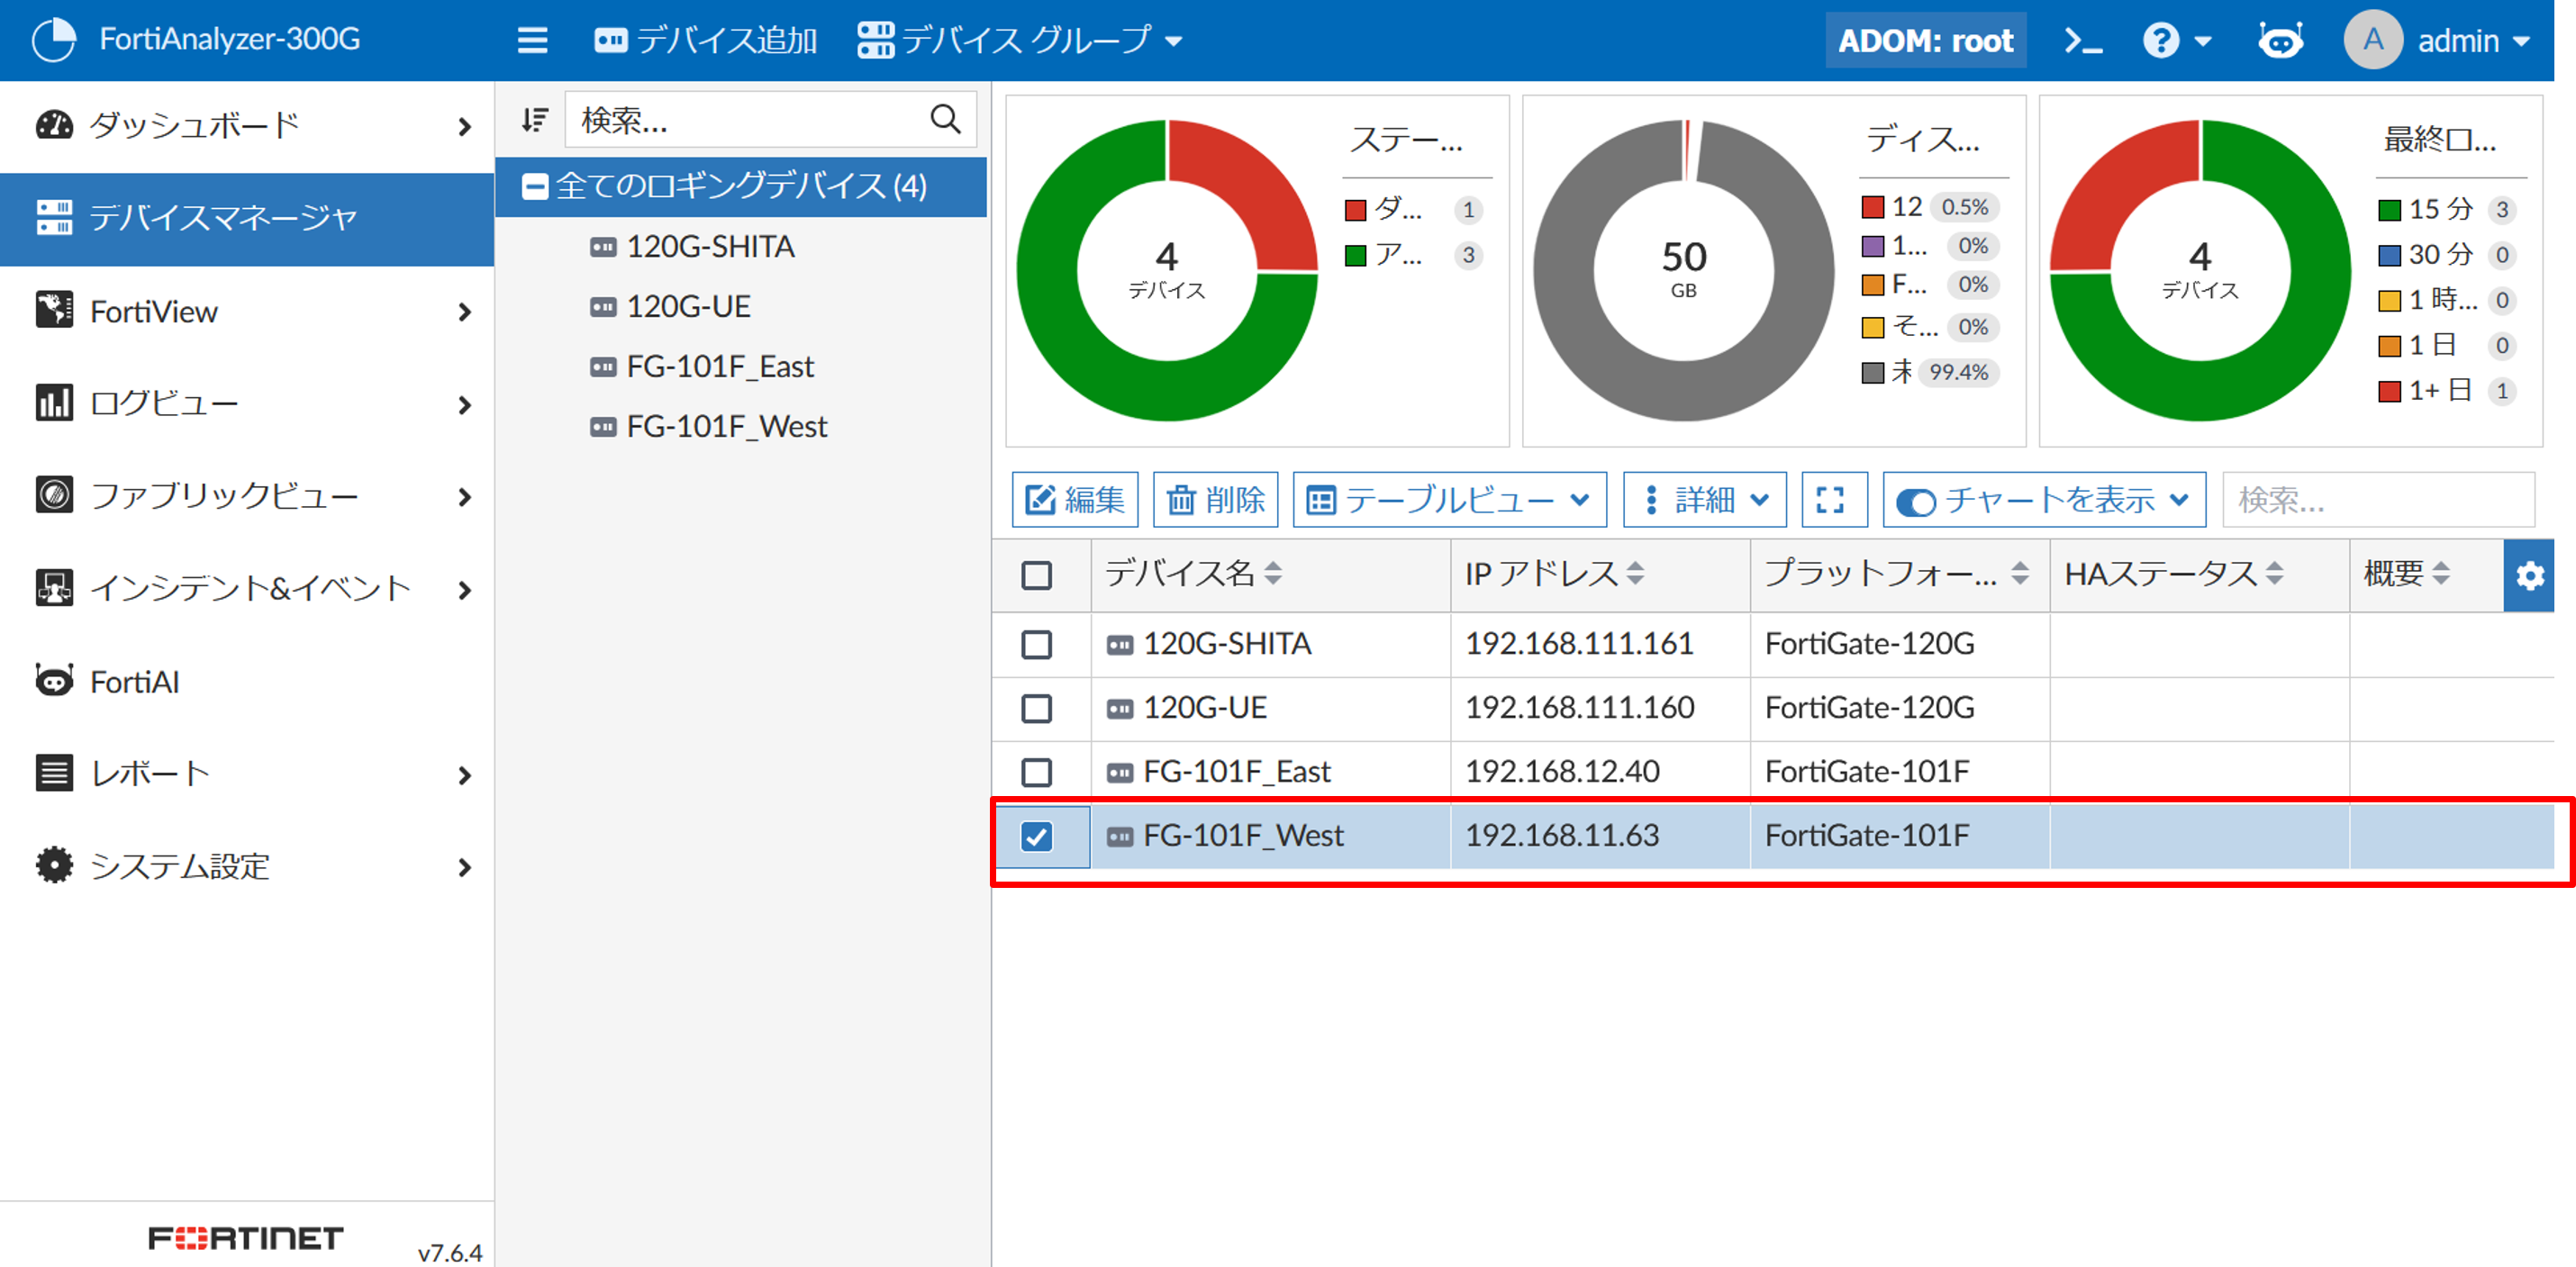Click the magnifier icon in device search
The width and height of the screenshot is (2576, 1267).
945,120
